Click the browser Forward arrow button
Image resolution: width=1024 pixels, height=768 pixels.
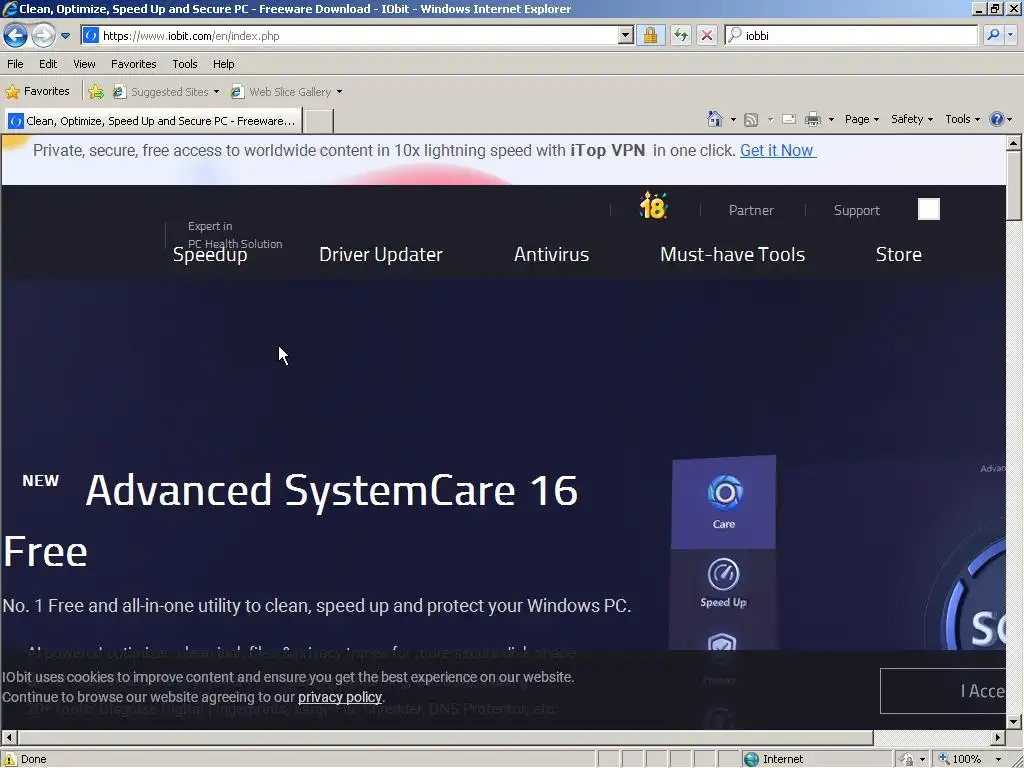43,35
